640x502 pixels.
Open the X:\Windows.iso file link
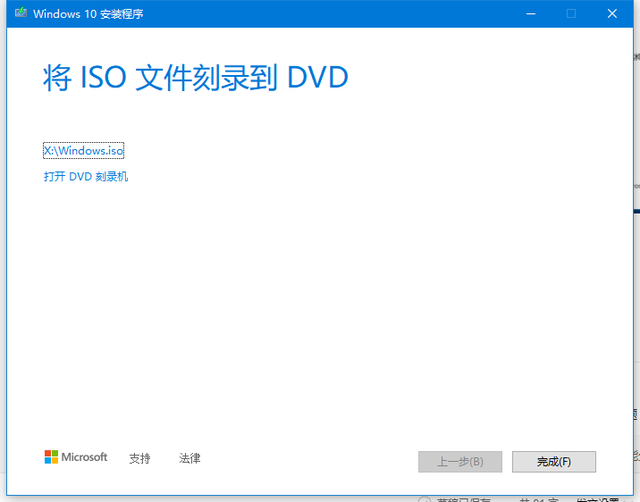pos(83,151)
